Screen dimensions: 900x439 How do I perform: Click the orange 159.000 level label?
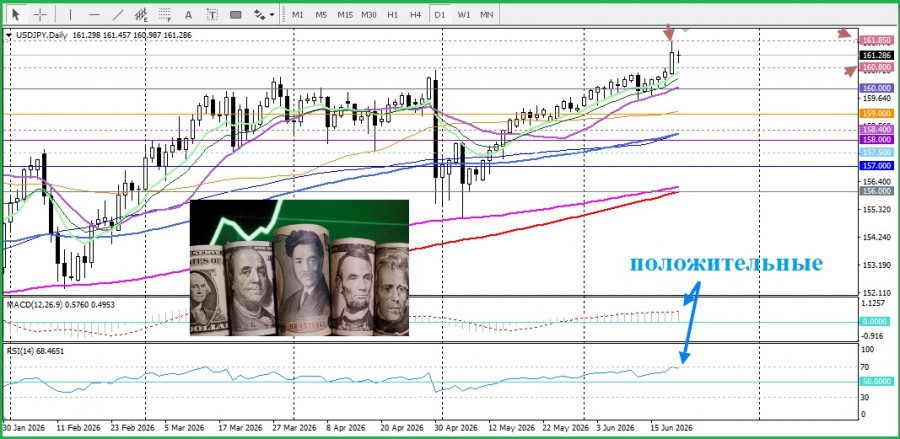pyautogui.click(x=876, y=114)
